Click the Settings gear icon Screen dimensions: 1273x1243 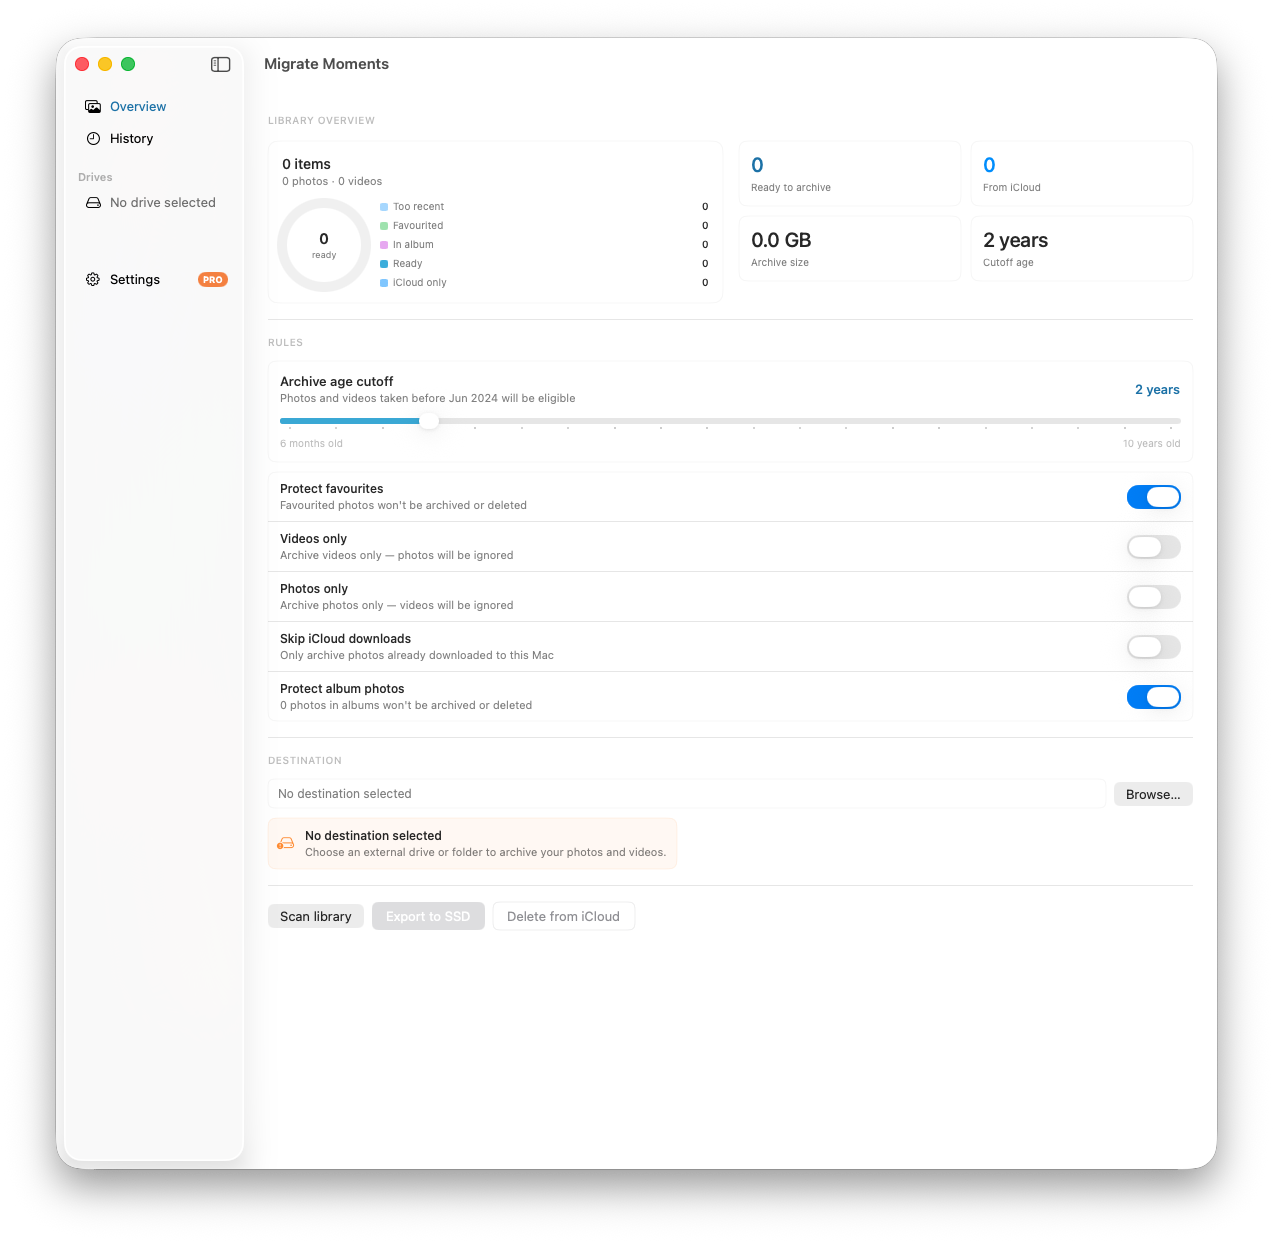[x=93, y=279]
